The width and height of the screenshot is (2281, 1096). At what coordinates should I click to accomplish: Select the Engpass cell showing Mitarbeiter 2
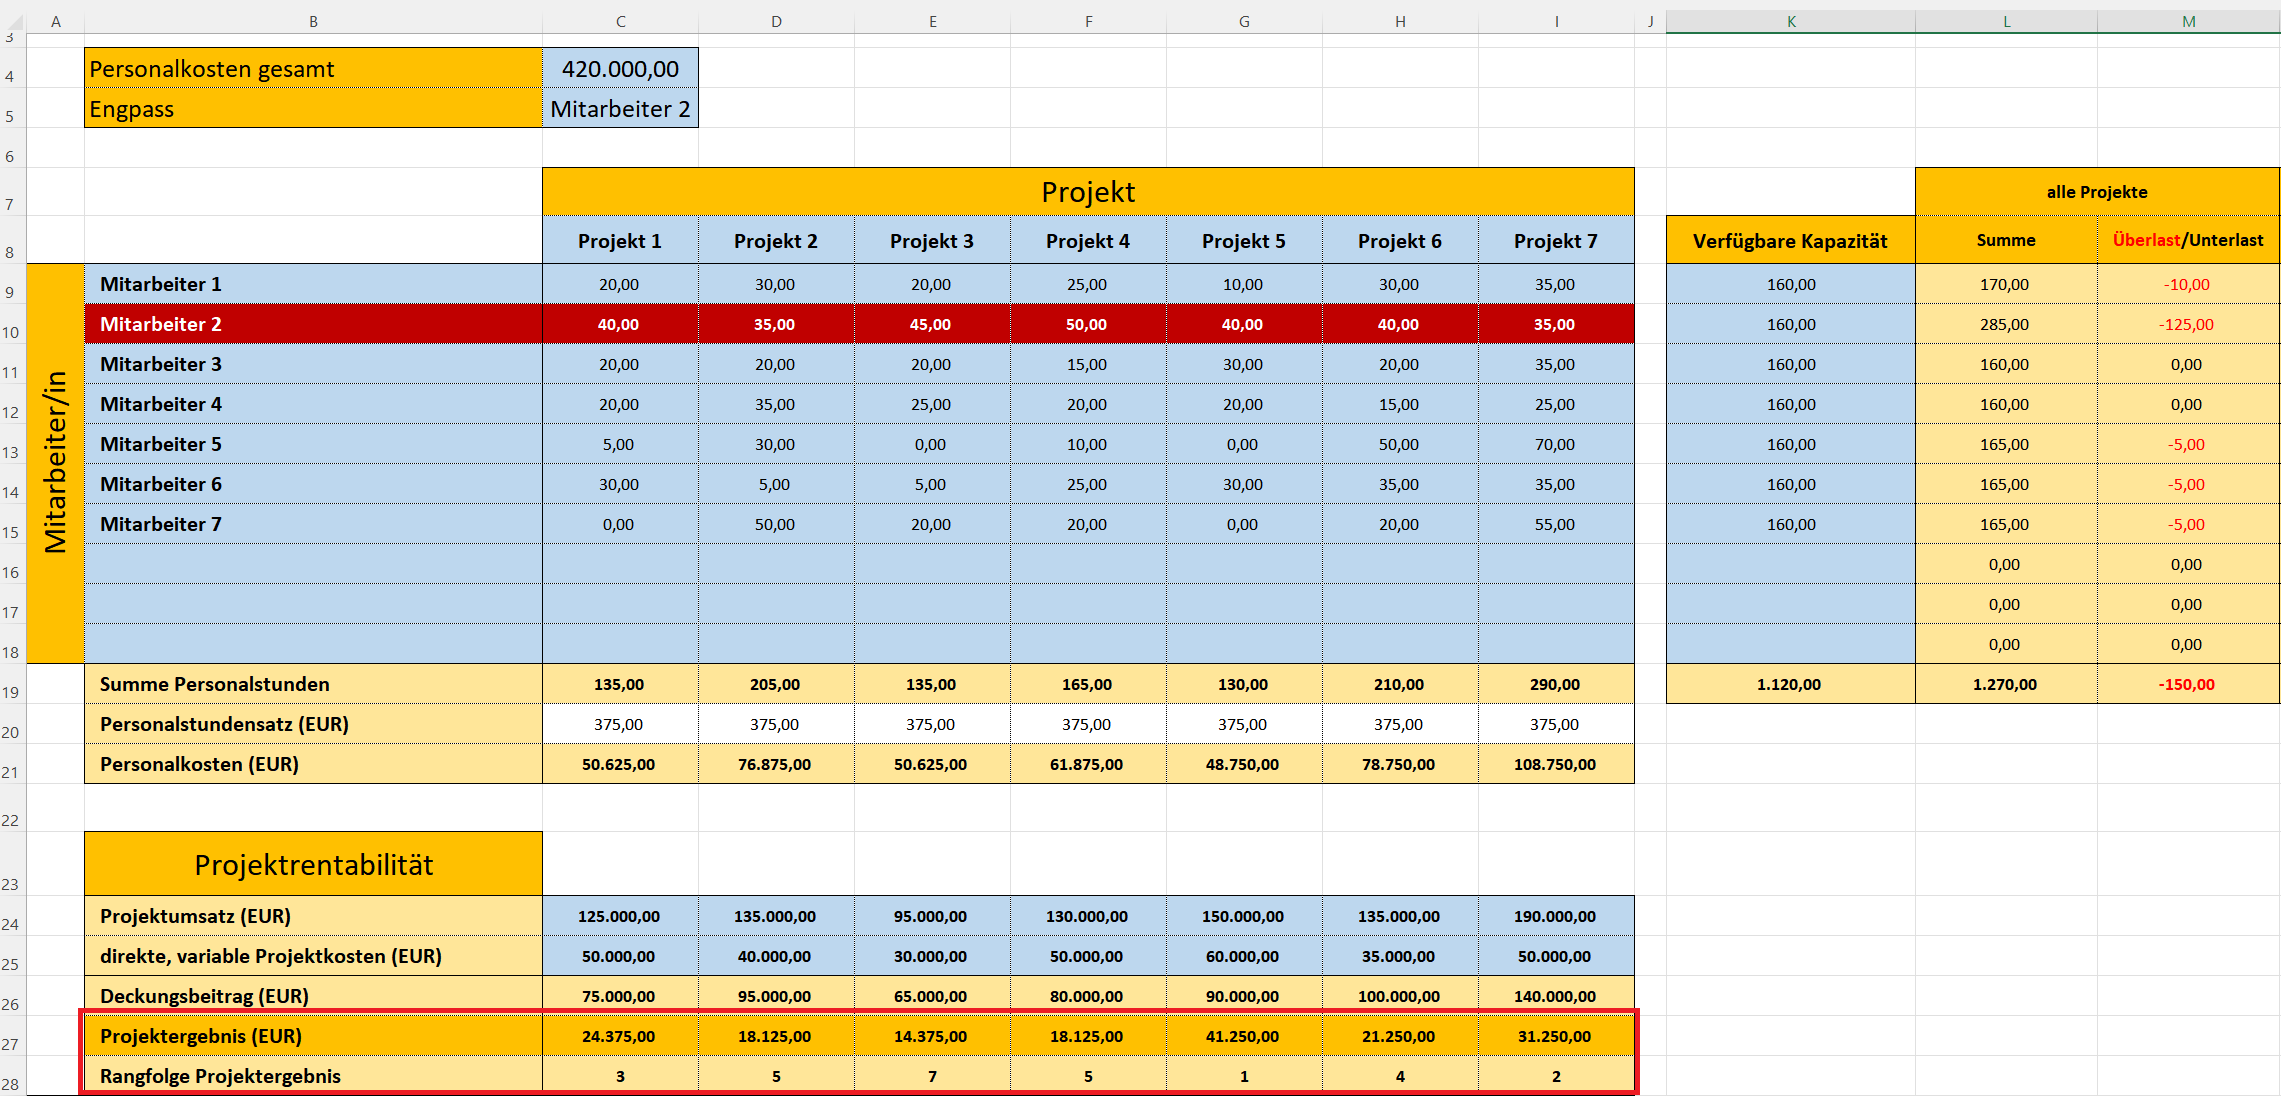tap(620, 109)
